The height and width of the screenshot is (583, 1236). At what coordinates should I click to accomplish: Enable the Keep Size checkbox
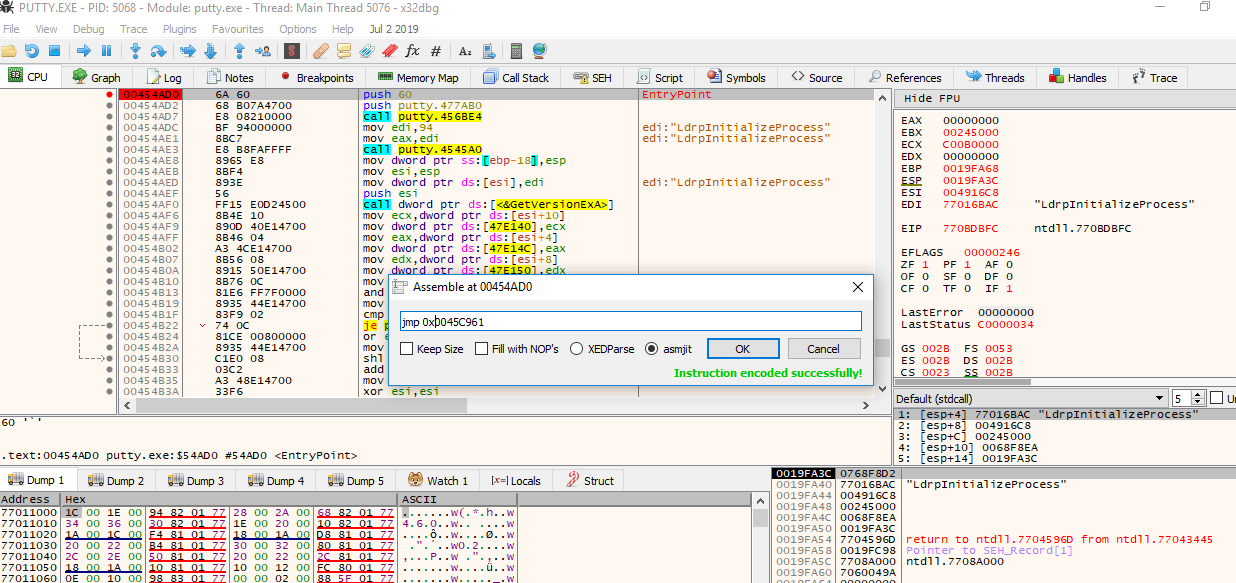coord(407,349)
